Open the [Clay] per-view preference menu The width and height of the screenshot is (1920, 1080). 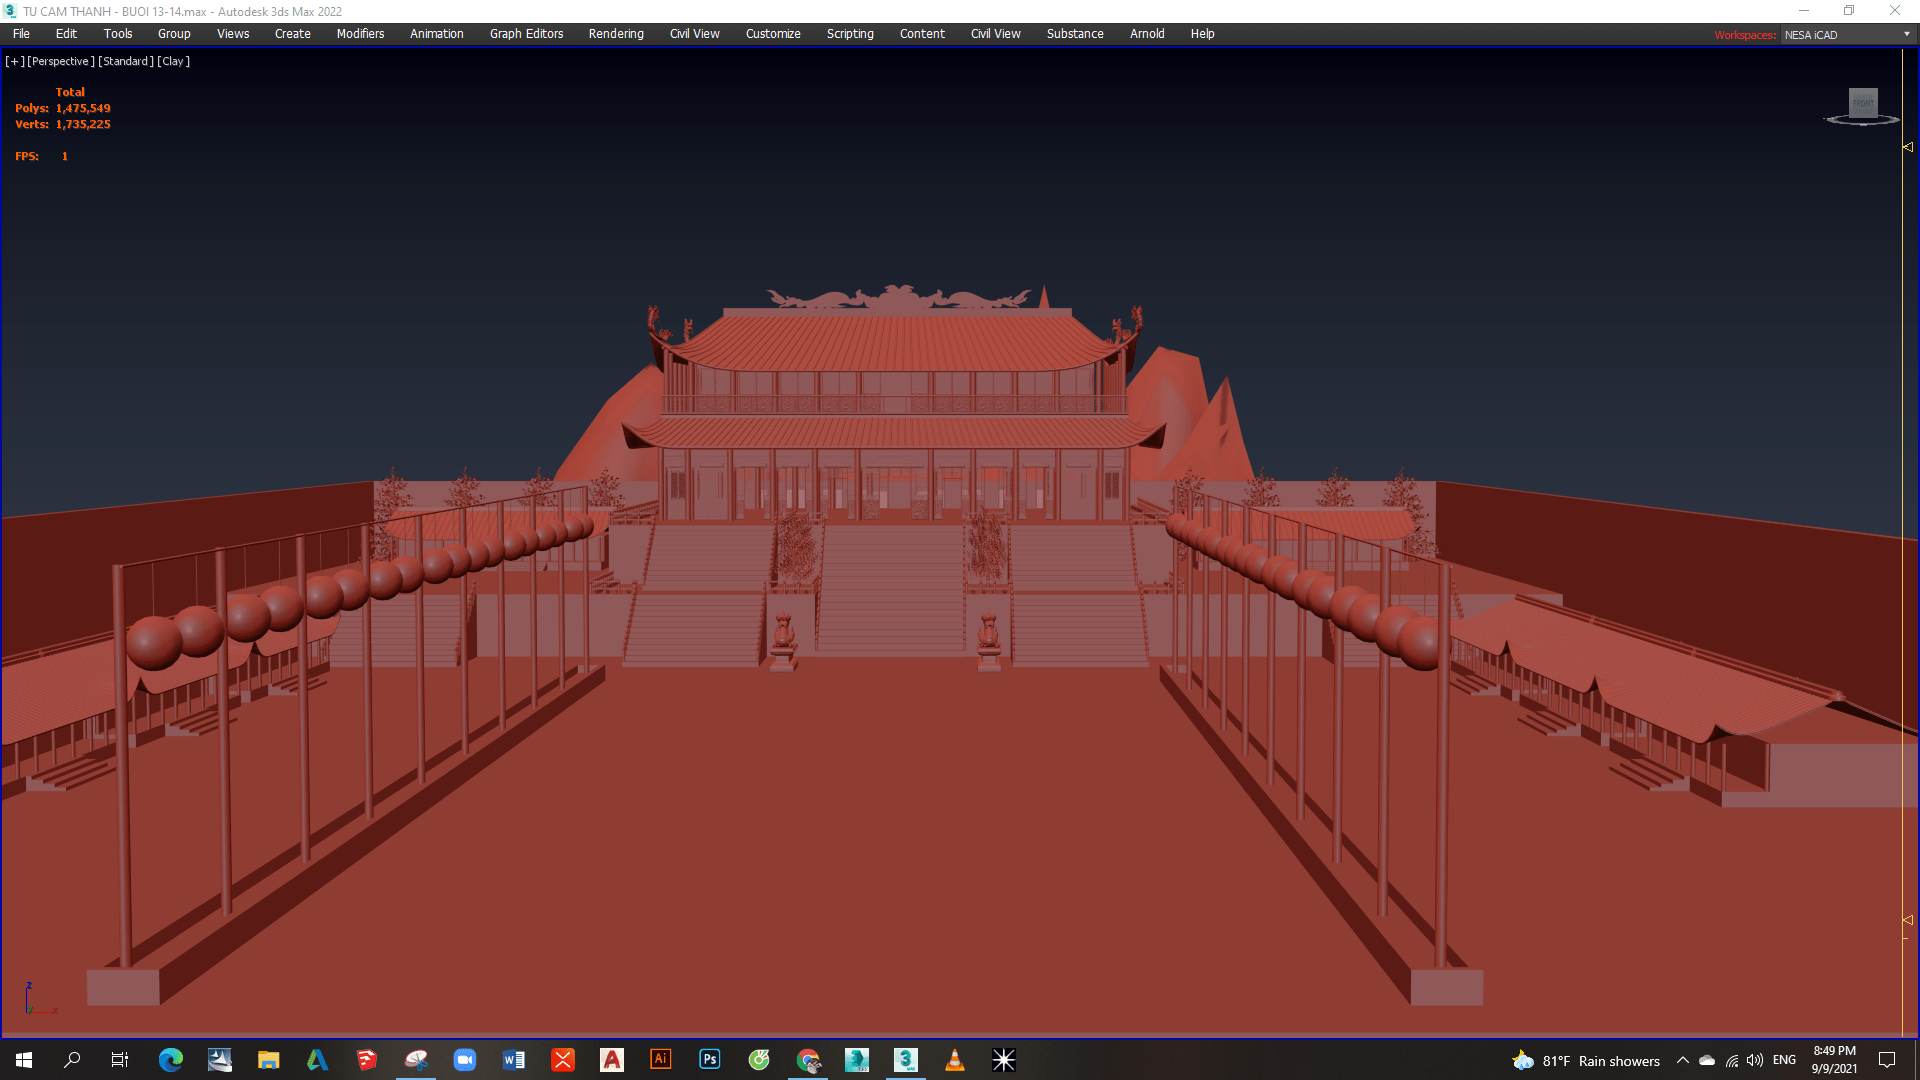tap(174, 61)
